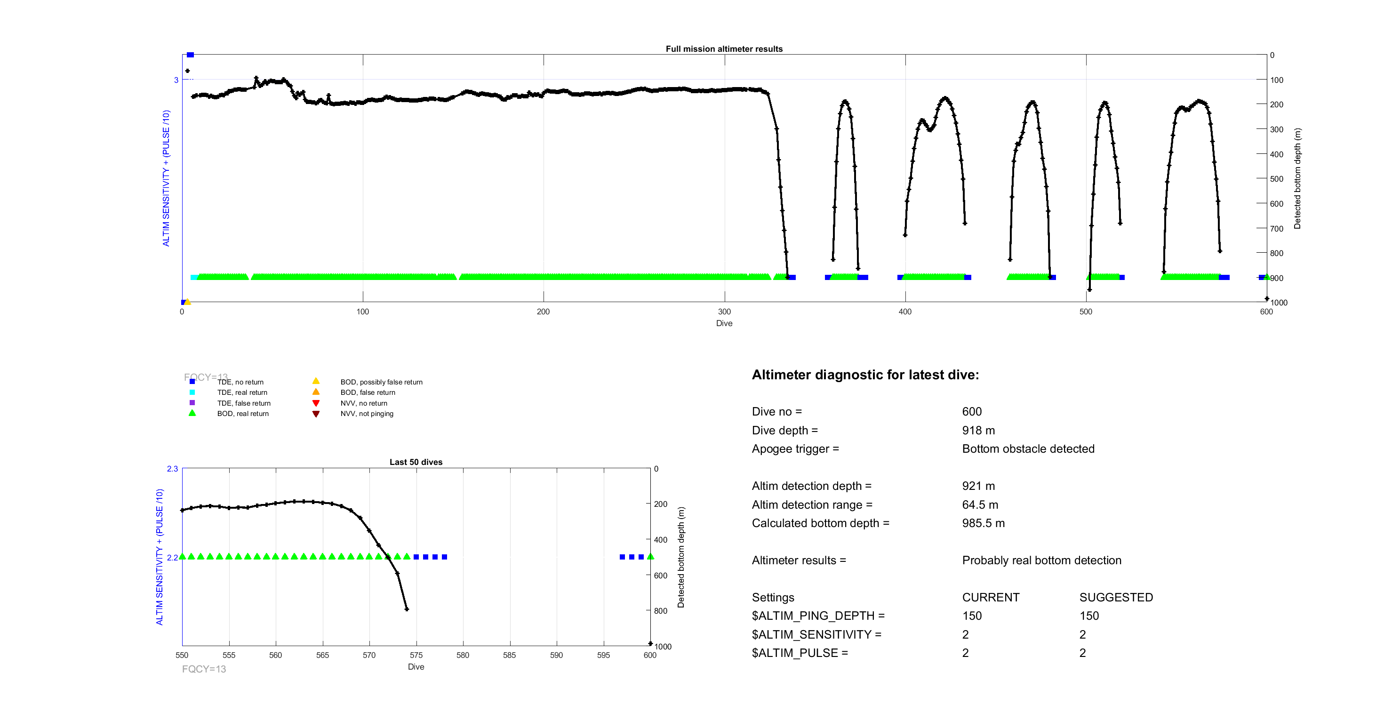Viewport: 1400px width, 726px height.
Task: Click the black data point at dive 600 in the last 50 dives plot
Action: pyautogui.click(x=650, y=644)
